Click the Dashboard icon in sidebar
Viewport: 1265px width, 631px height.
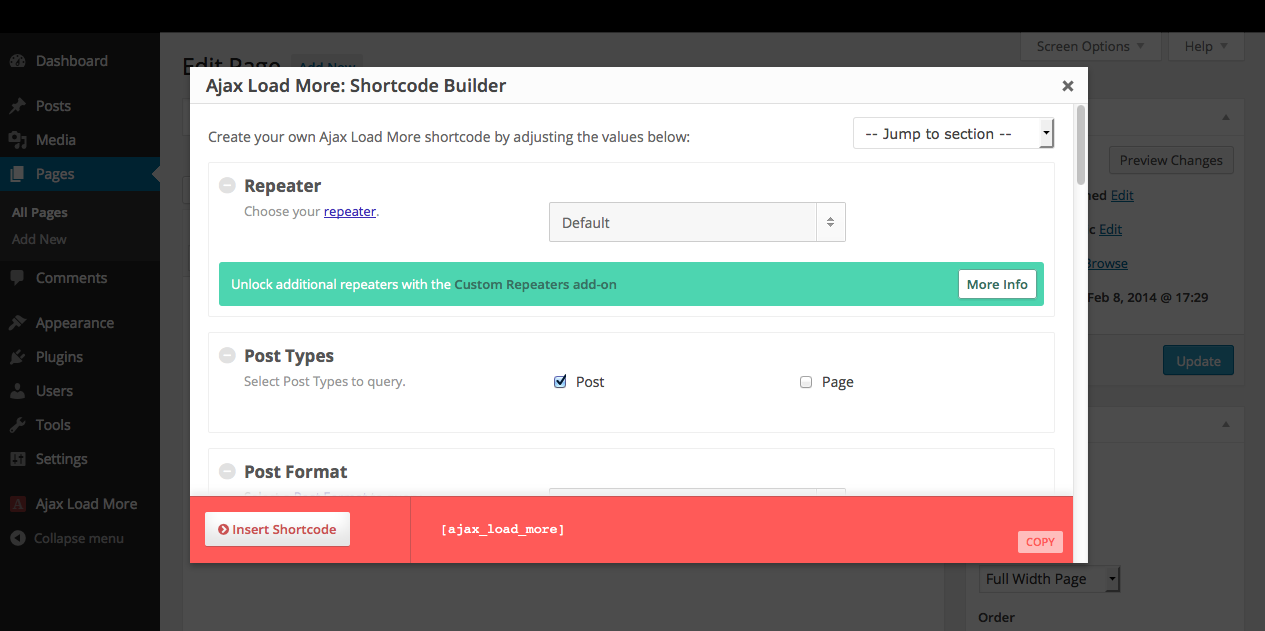[17, 61]
